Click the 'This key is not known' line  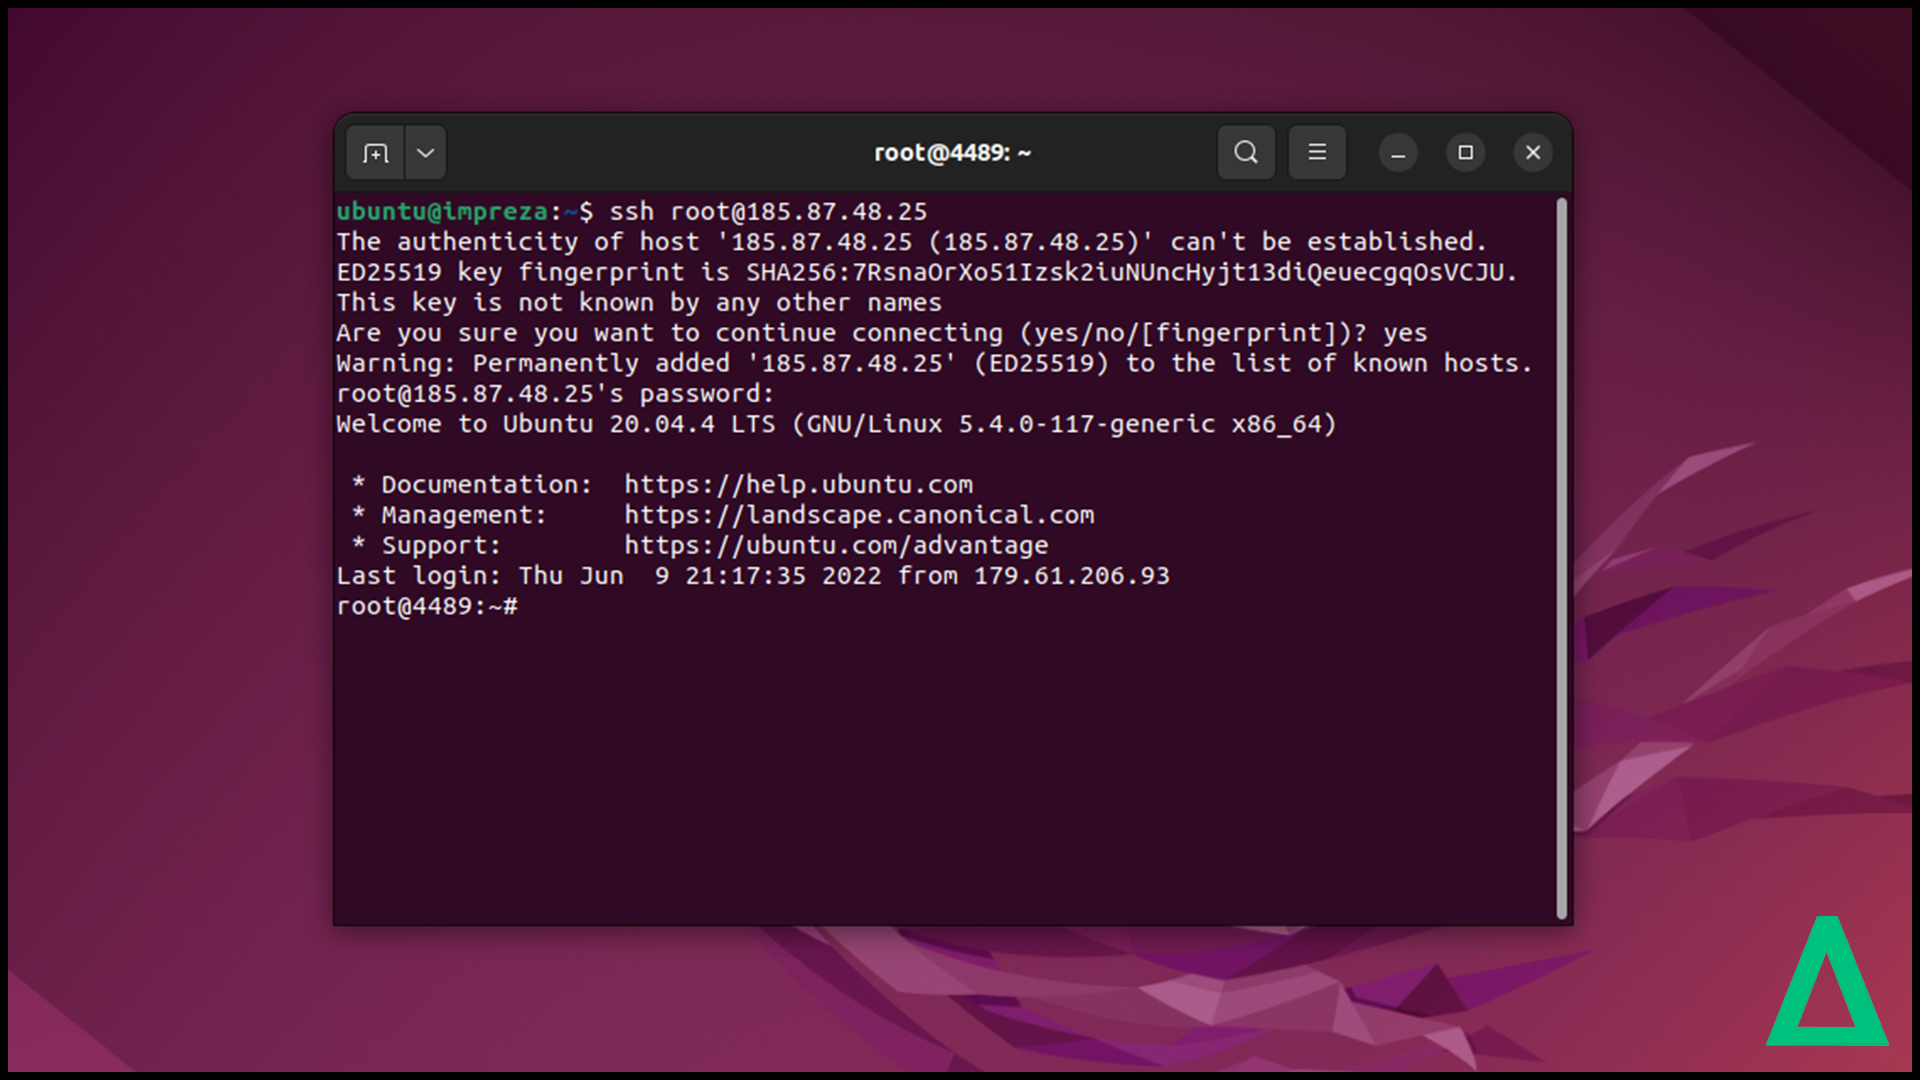coord(639,303)
